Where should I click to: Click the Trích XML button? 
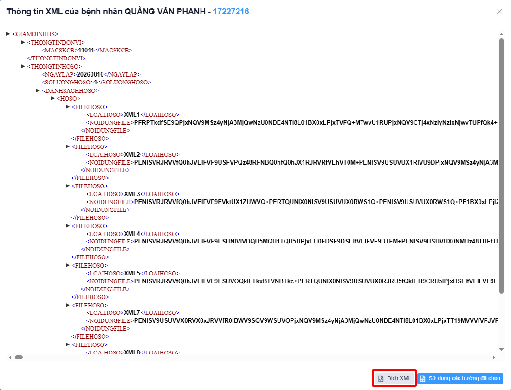click(394, 378)
